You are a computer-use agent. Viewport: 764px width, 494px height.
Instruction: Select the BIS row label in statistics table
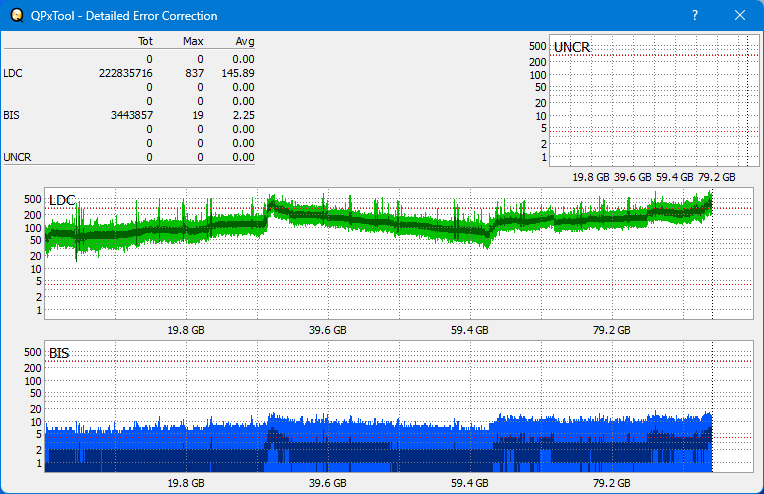11,115
